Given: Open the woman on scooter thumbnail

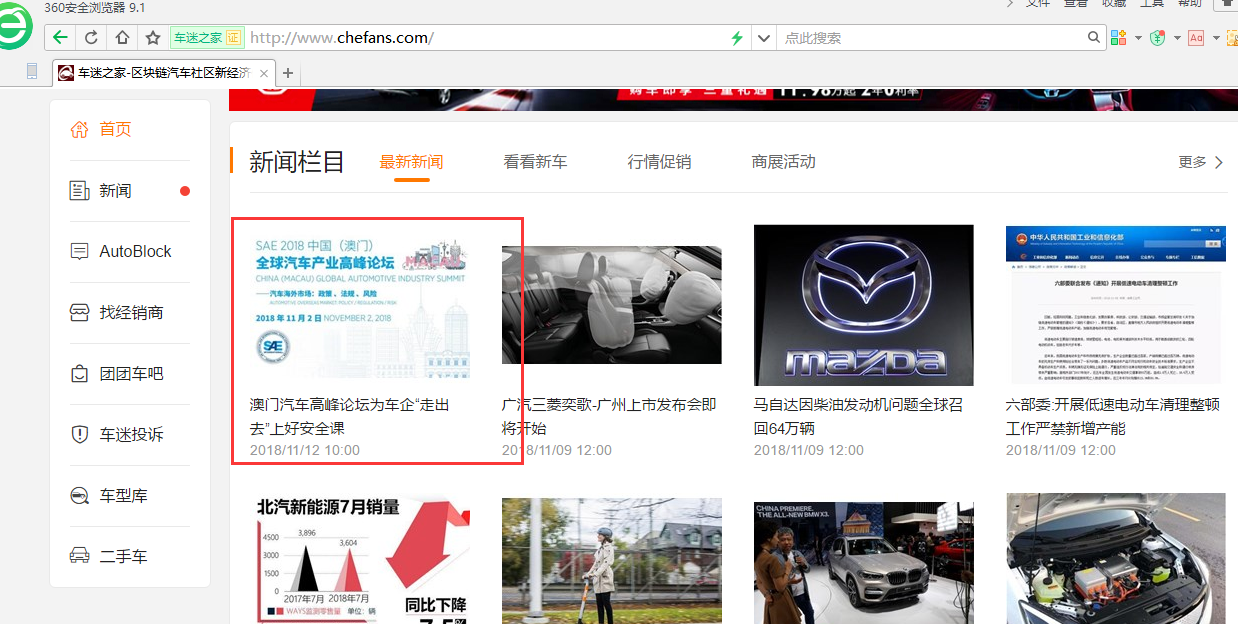Looking at the screenshot, I should tap(612, 561).
